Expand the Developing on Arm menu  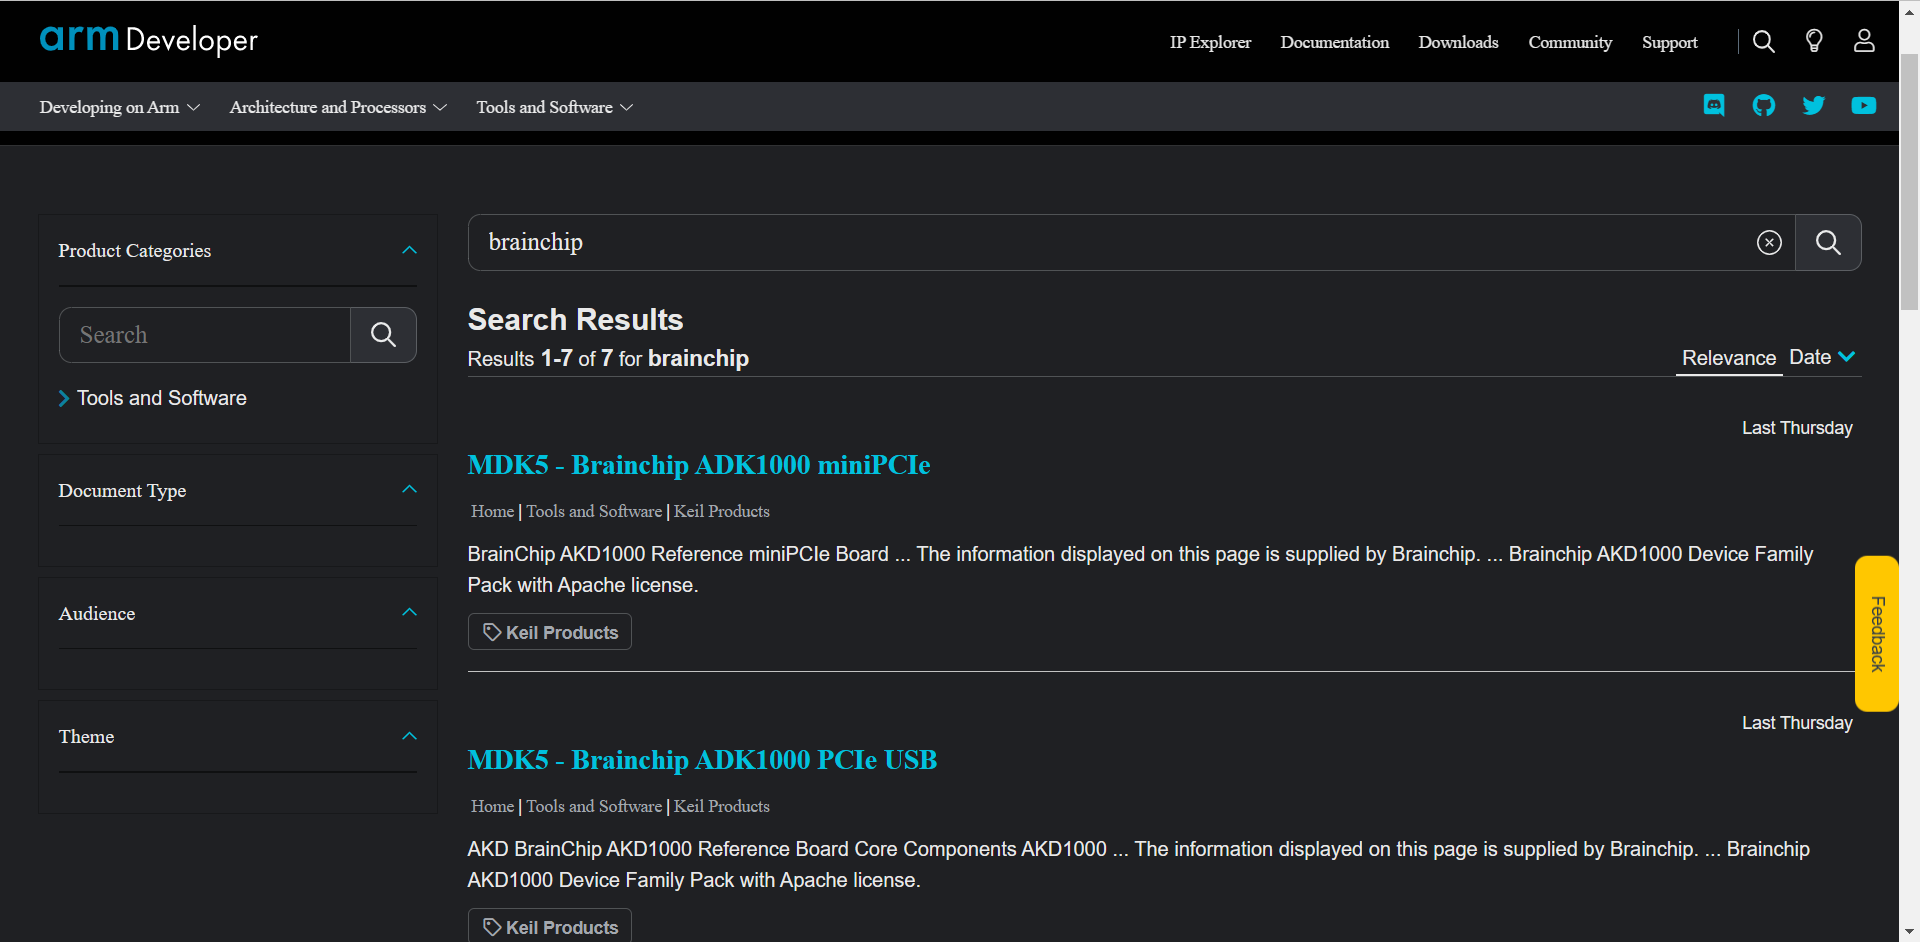(119, 107)
